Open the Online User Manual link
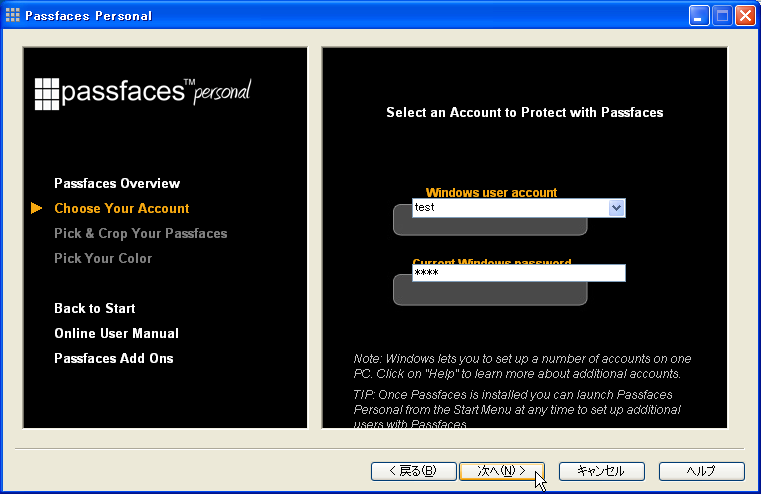The width and height of the screenshot is (761, 494). click(116, 333)
